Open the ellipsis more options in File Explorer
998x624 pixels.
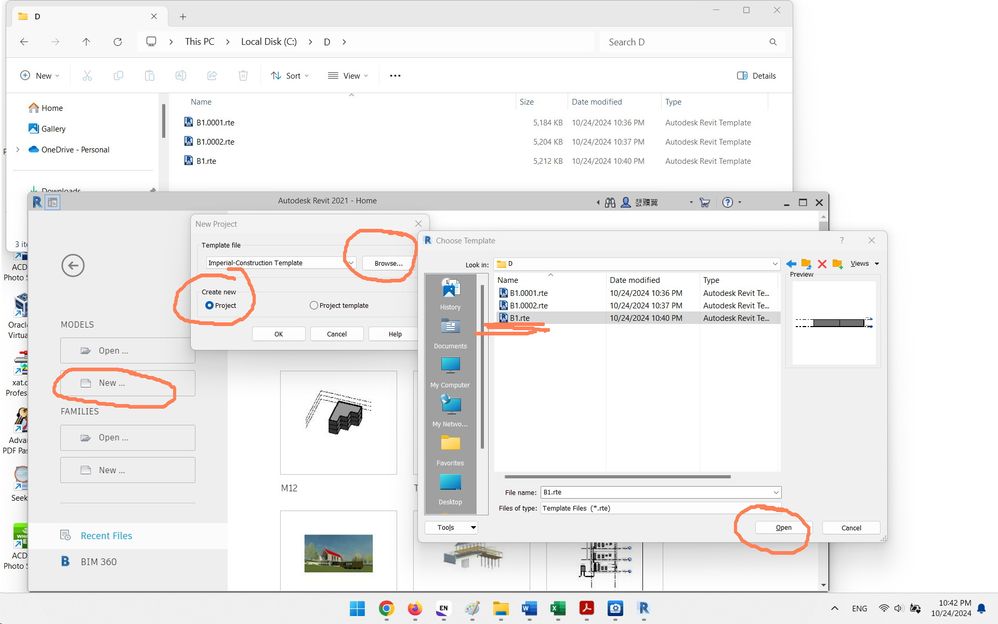(395, 76)
